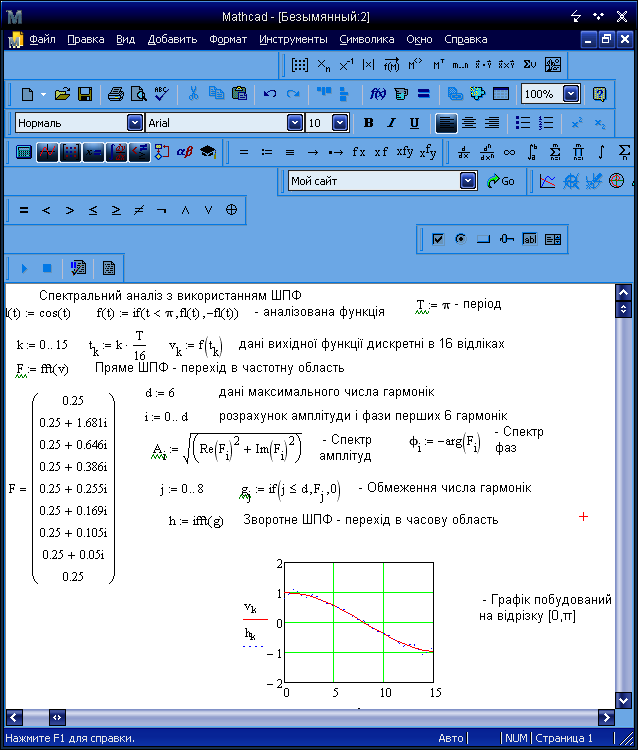The height and width of the screenshot is (750, 638).
Task: Toggle bold text formatting
Action: (368, 123)
